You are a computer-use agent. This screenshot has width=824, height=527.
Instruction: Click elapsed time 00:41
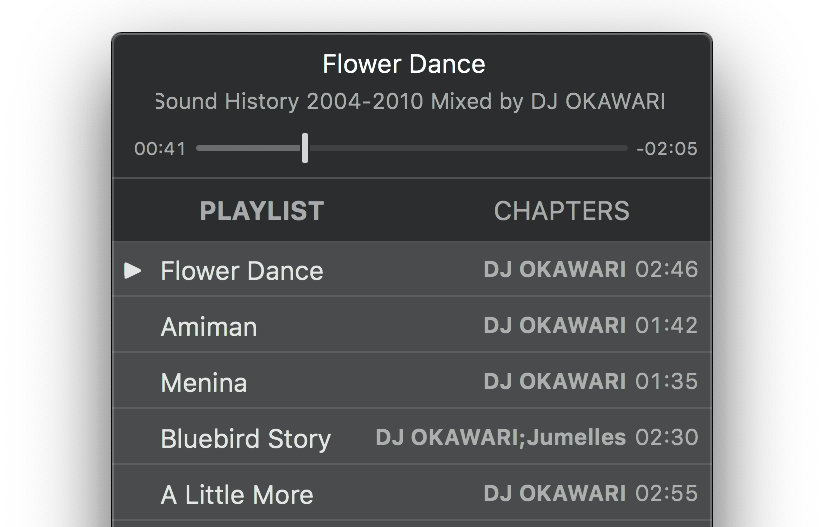click(x=160, y=149)
